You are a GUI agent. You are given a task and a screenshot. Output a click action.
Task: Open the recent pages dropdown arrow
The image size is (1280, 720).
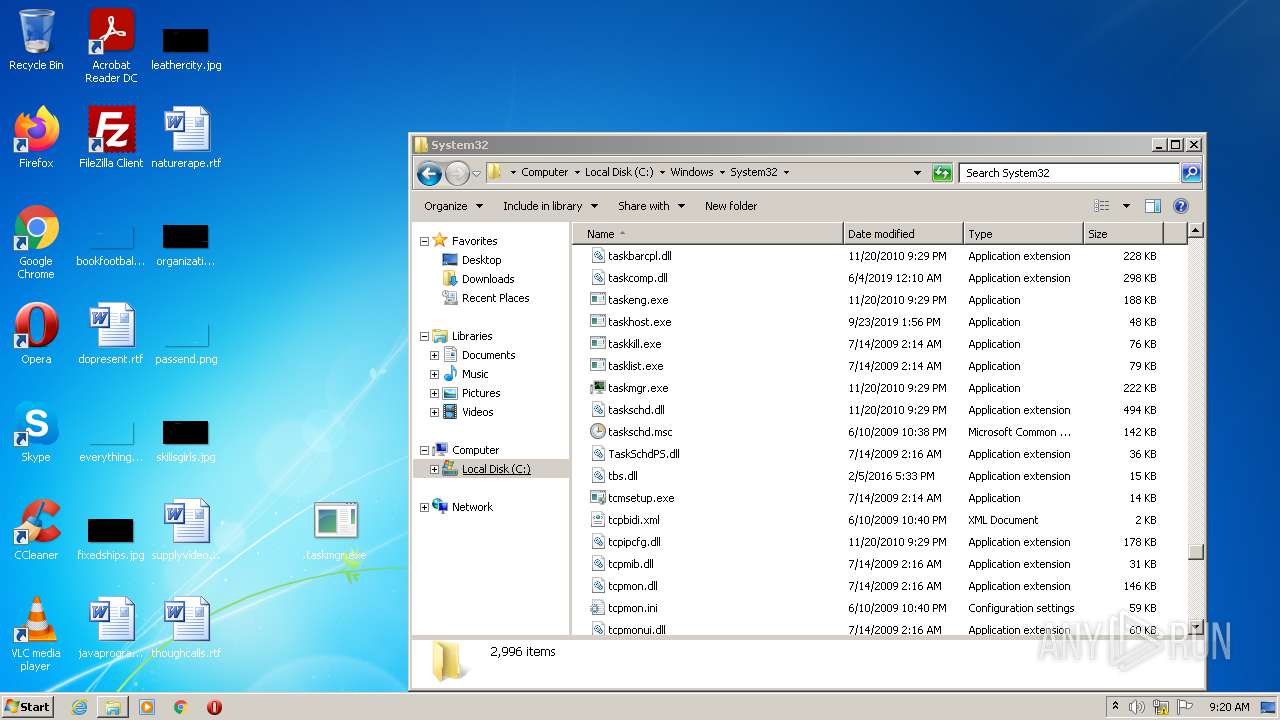click(476, 173)
